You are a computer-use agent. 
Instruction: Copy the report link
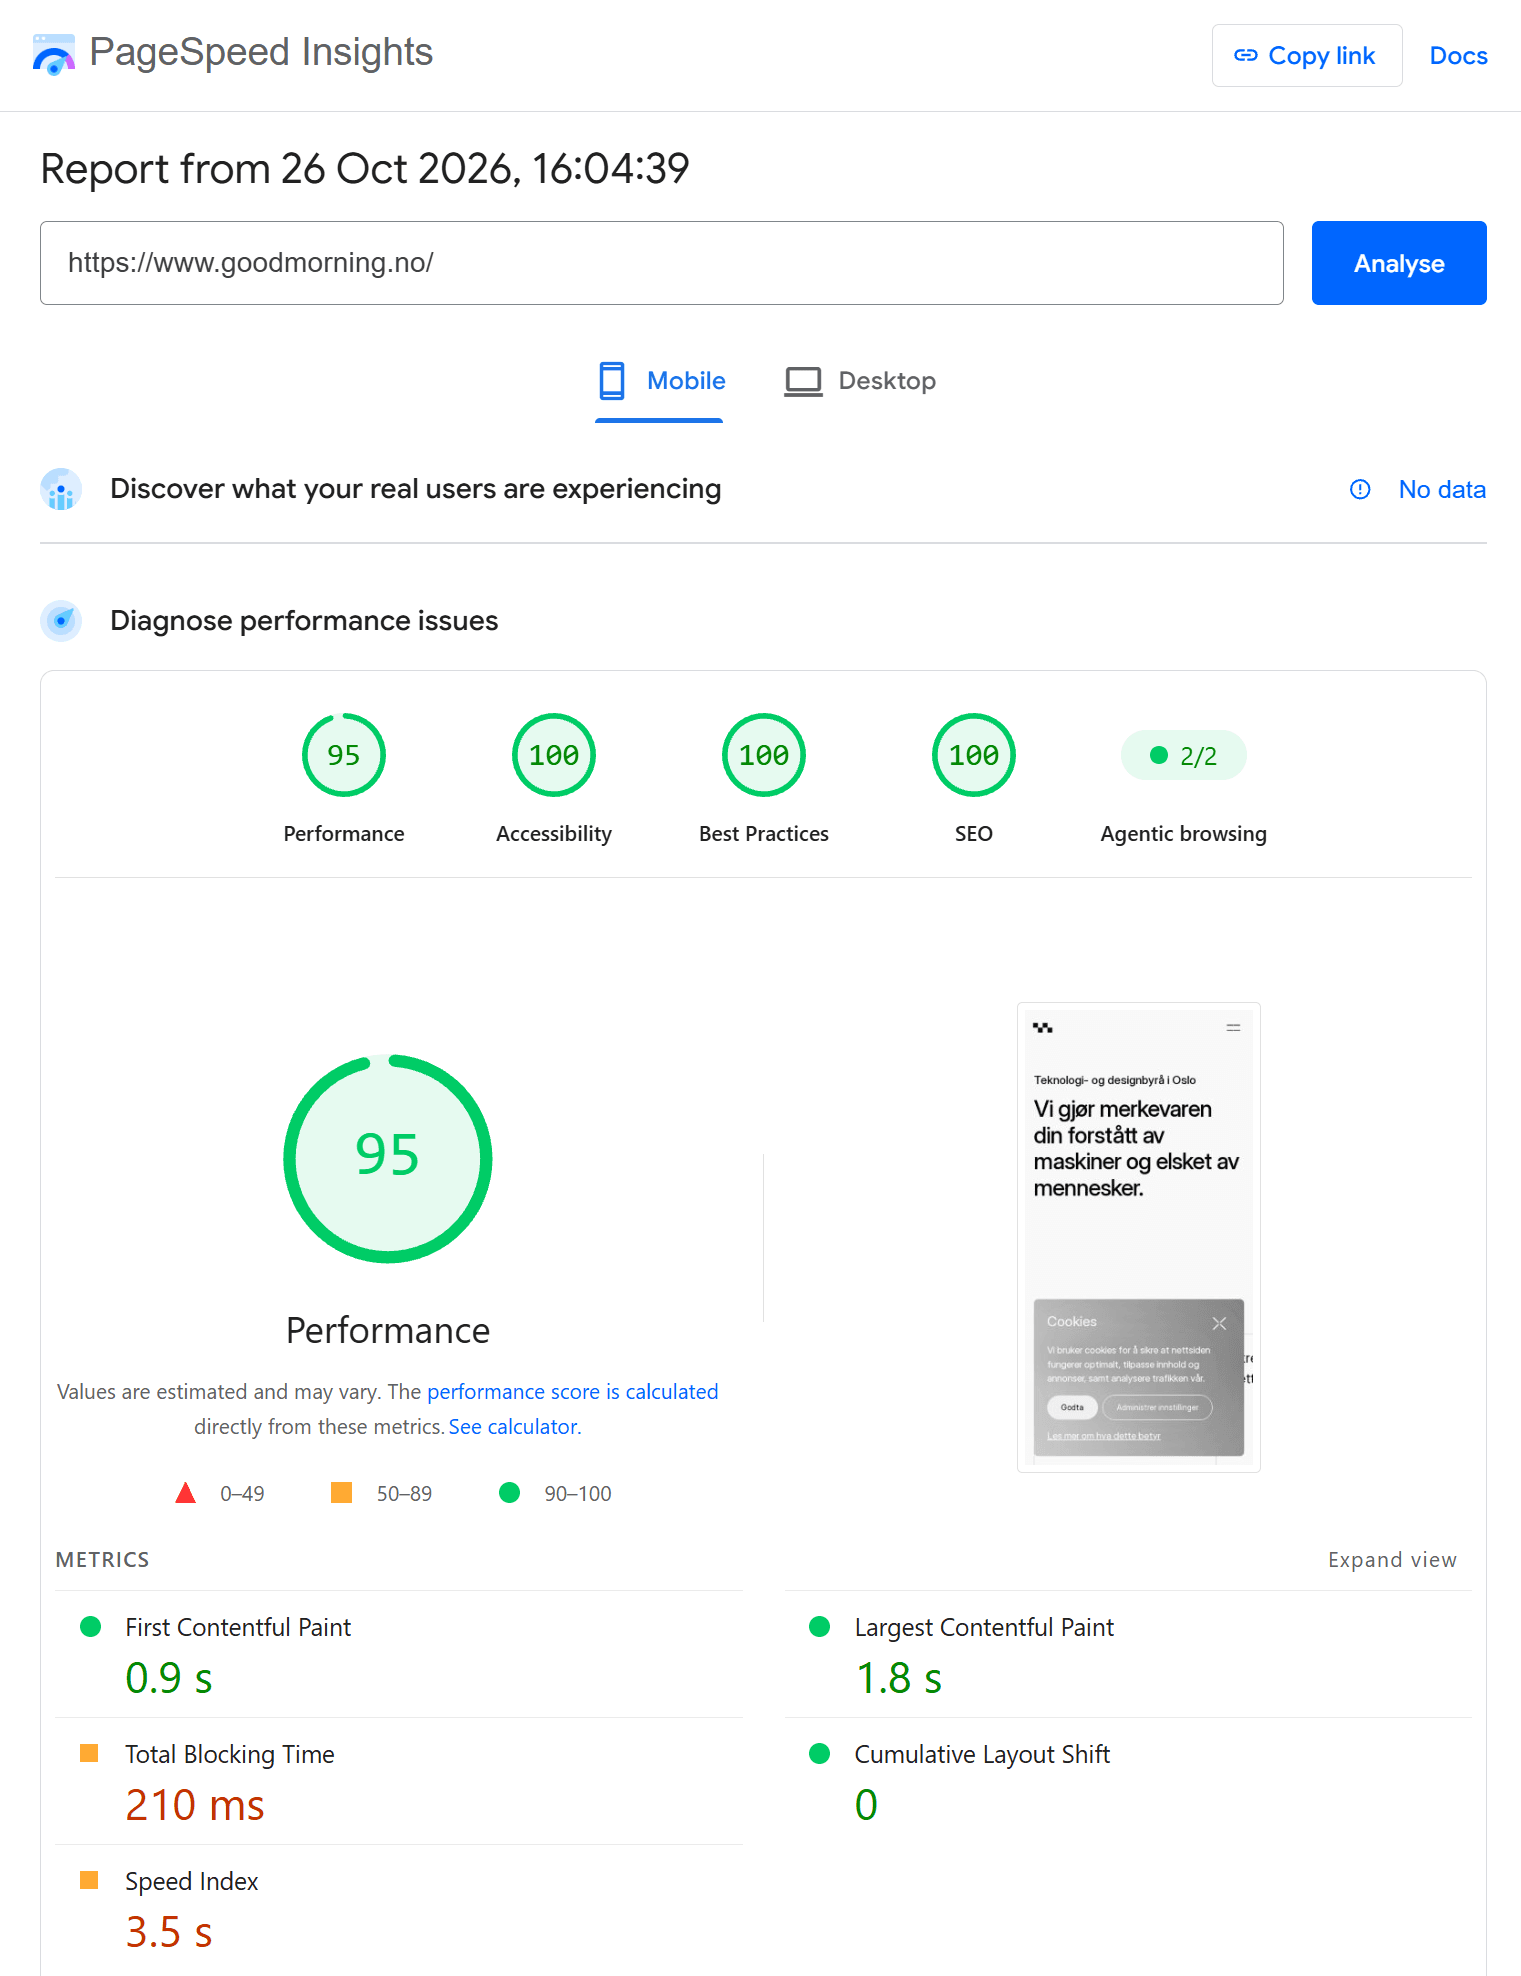point(1306,56)
